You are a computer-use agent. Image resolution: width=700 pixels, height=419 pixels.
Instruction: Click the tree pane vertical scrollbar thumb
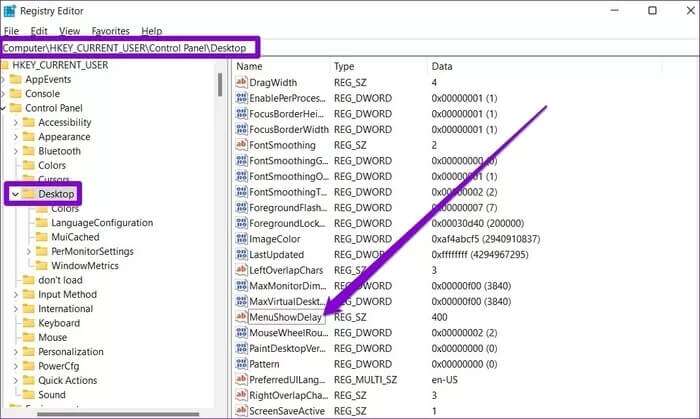[220, 85]
